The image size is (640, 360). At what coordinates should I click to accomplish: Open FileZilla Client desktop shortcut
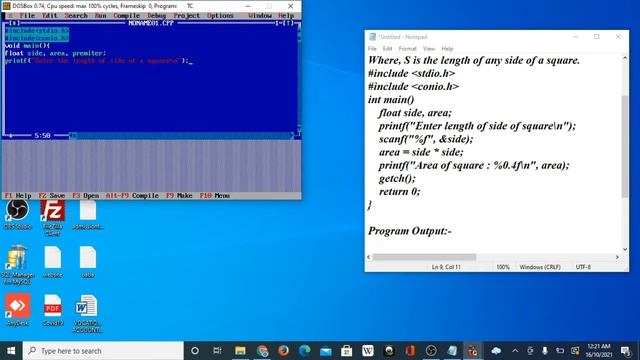click(x=53, y=218)
